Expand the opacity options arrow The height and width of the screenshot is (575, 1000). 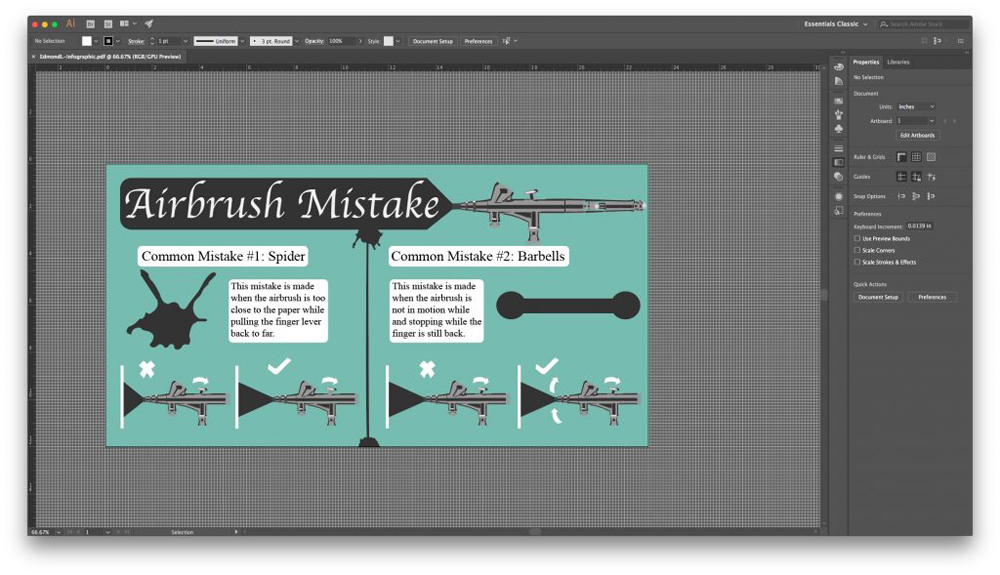(360, 41)
